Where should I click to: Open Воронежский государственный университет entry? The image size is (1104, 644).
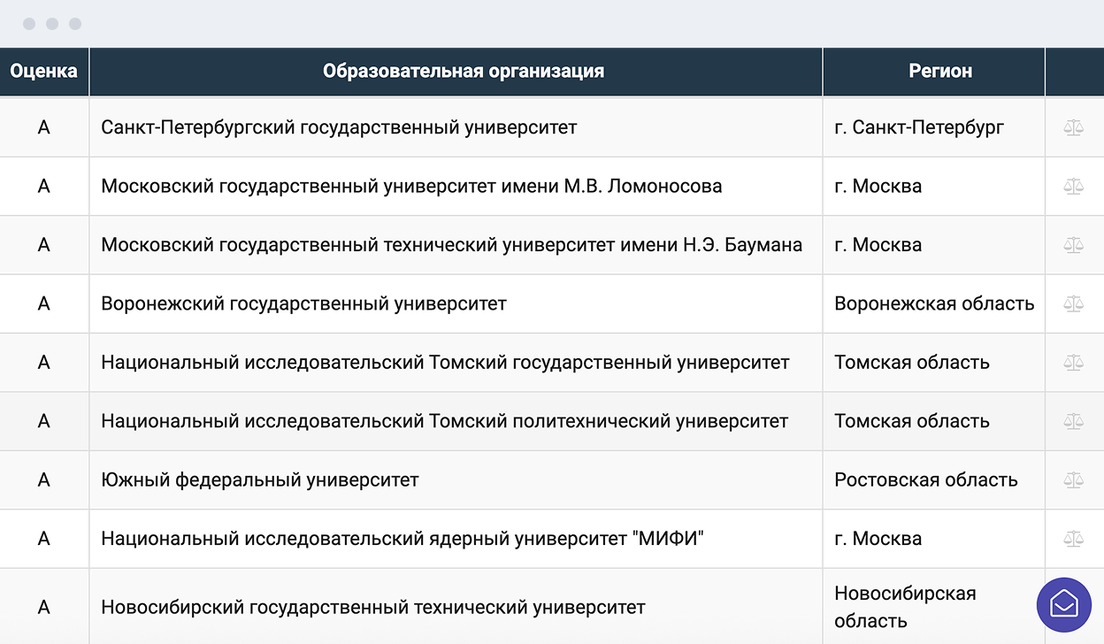coord(304,304)
